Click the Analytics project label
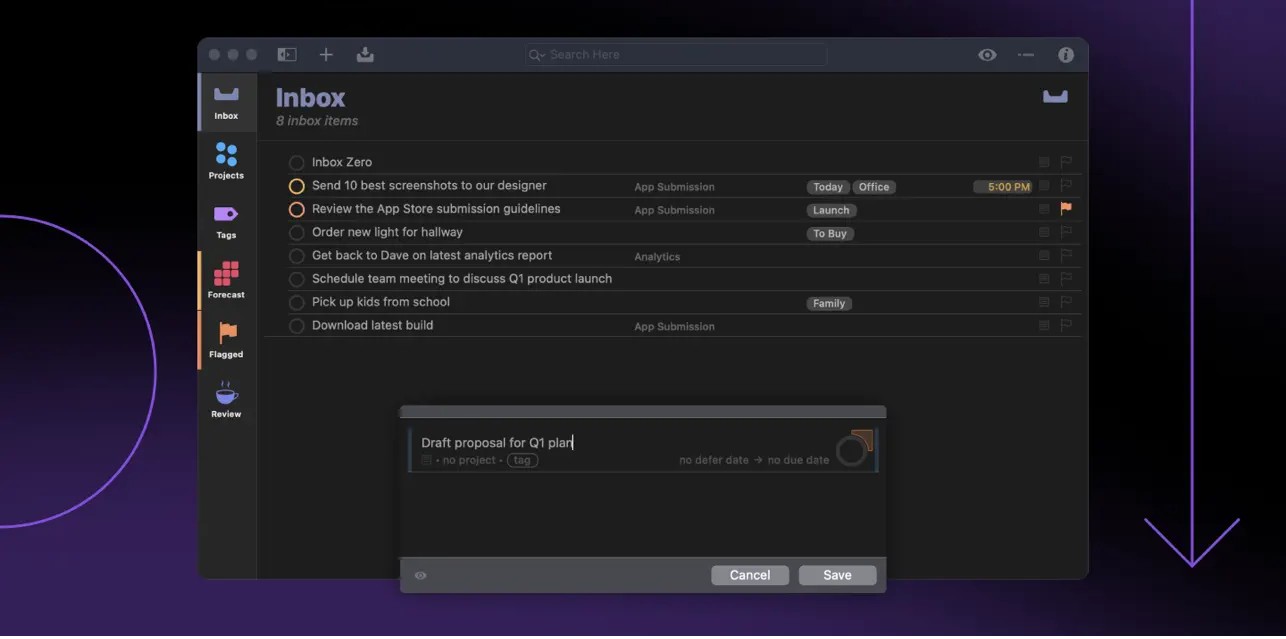This screenshot has height=639, width=1286. (657, 257)
